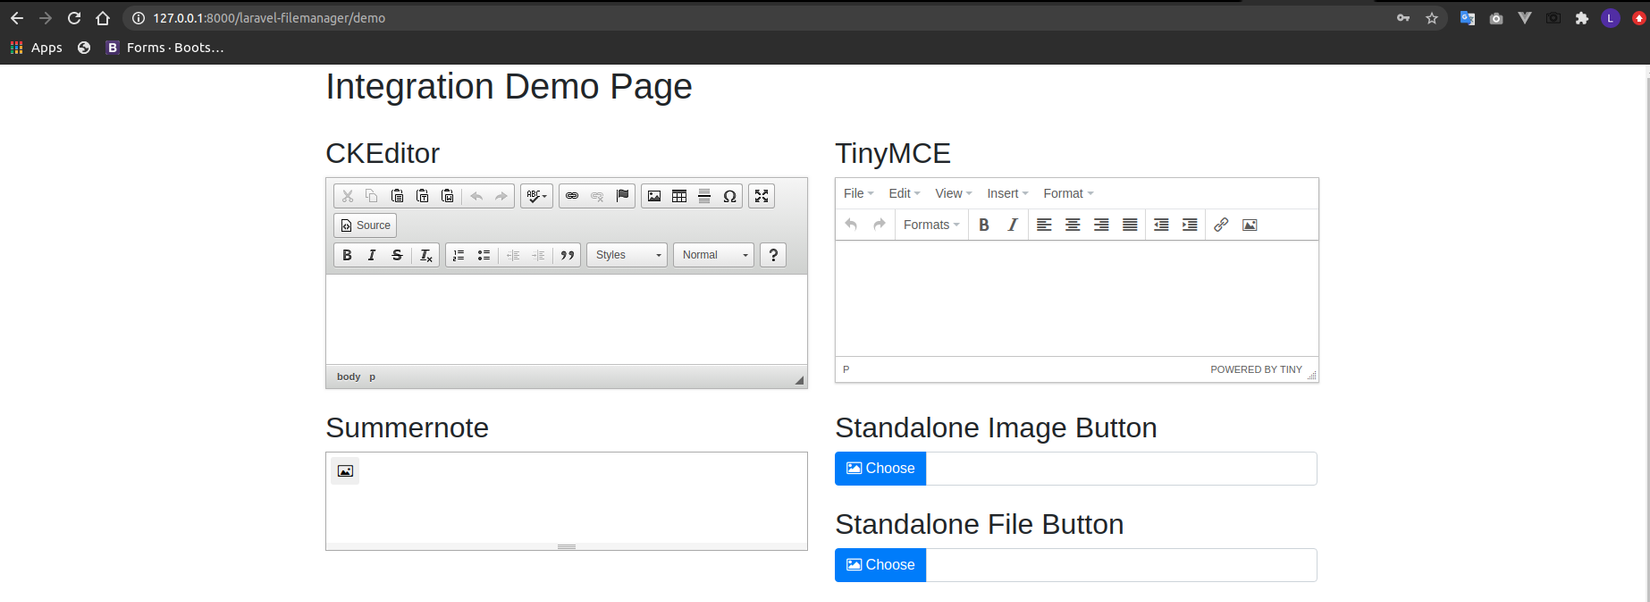Viewport: 1650px width, 602px height.
Task: Click Choose under Standalone Image Button
Action: [880, 468]
